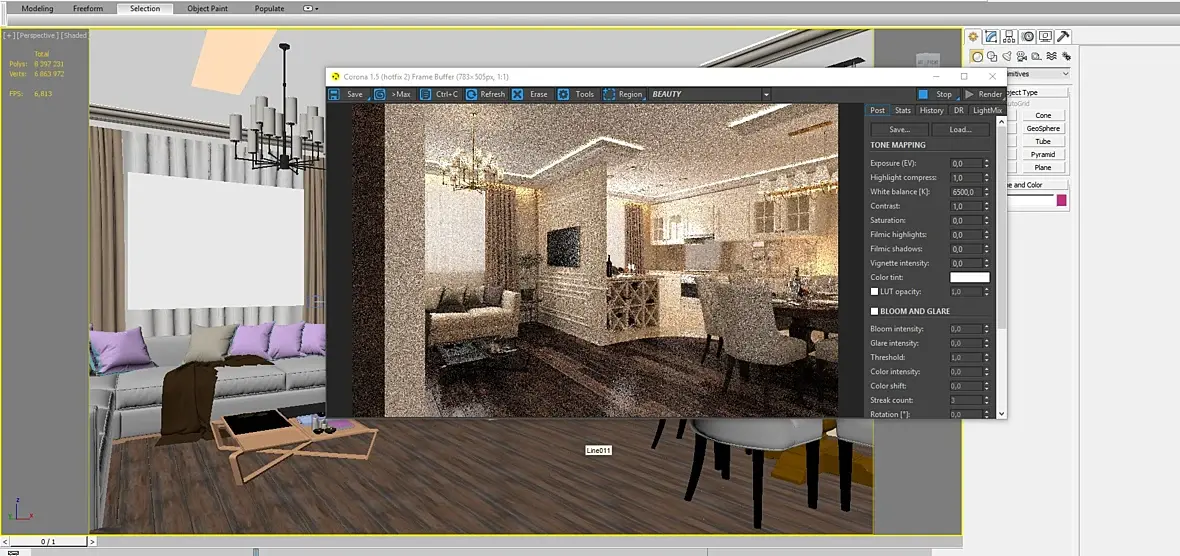Create a Plane primitive
Viewport: 1180px width, 556px height.
1043,168
